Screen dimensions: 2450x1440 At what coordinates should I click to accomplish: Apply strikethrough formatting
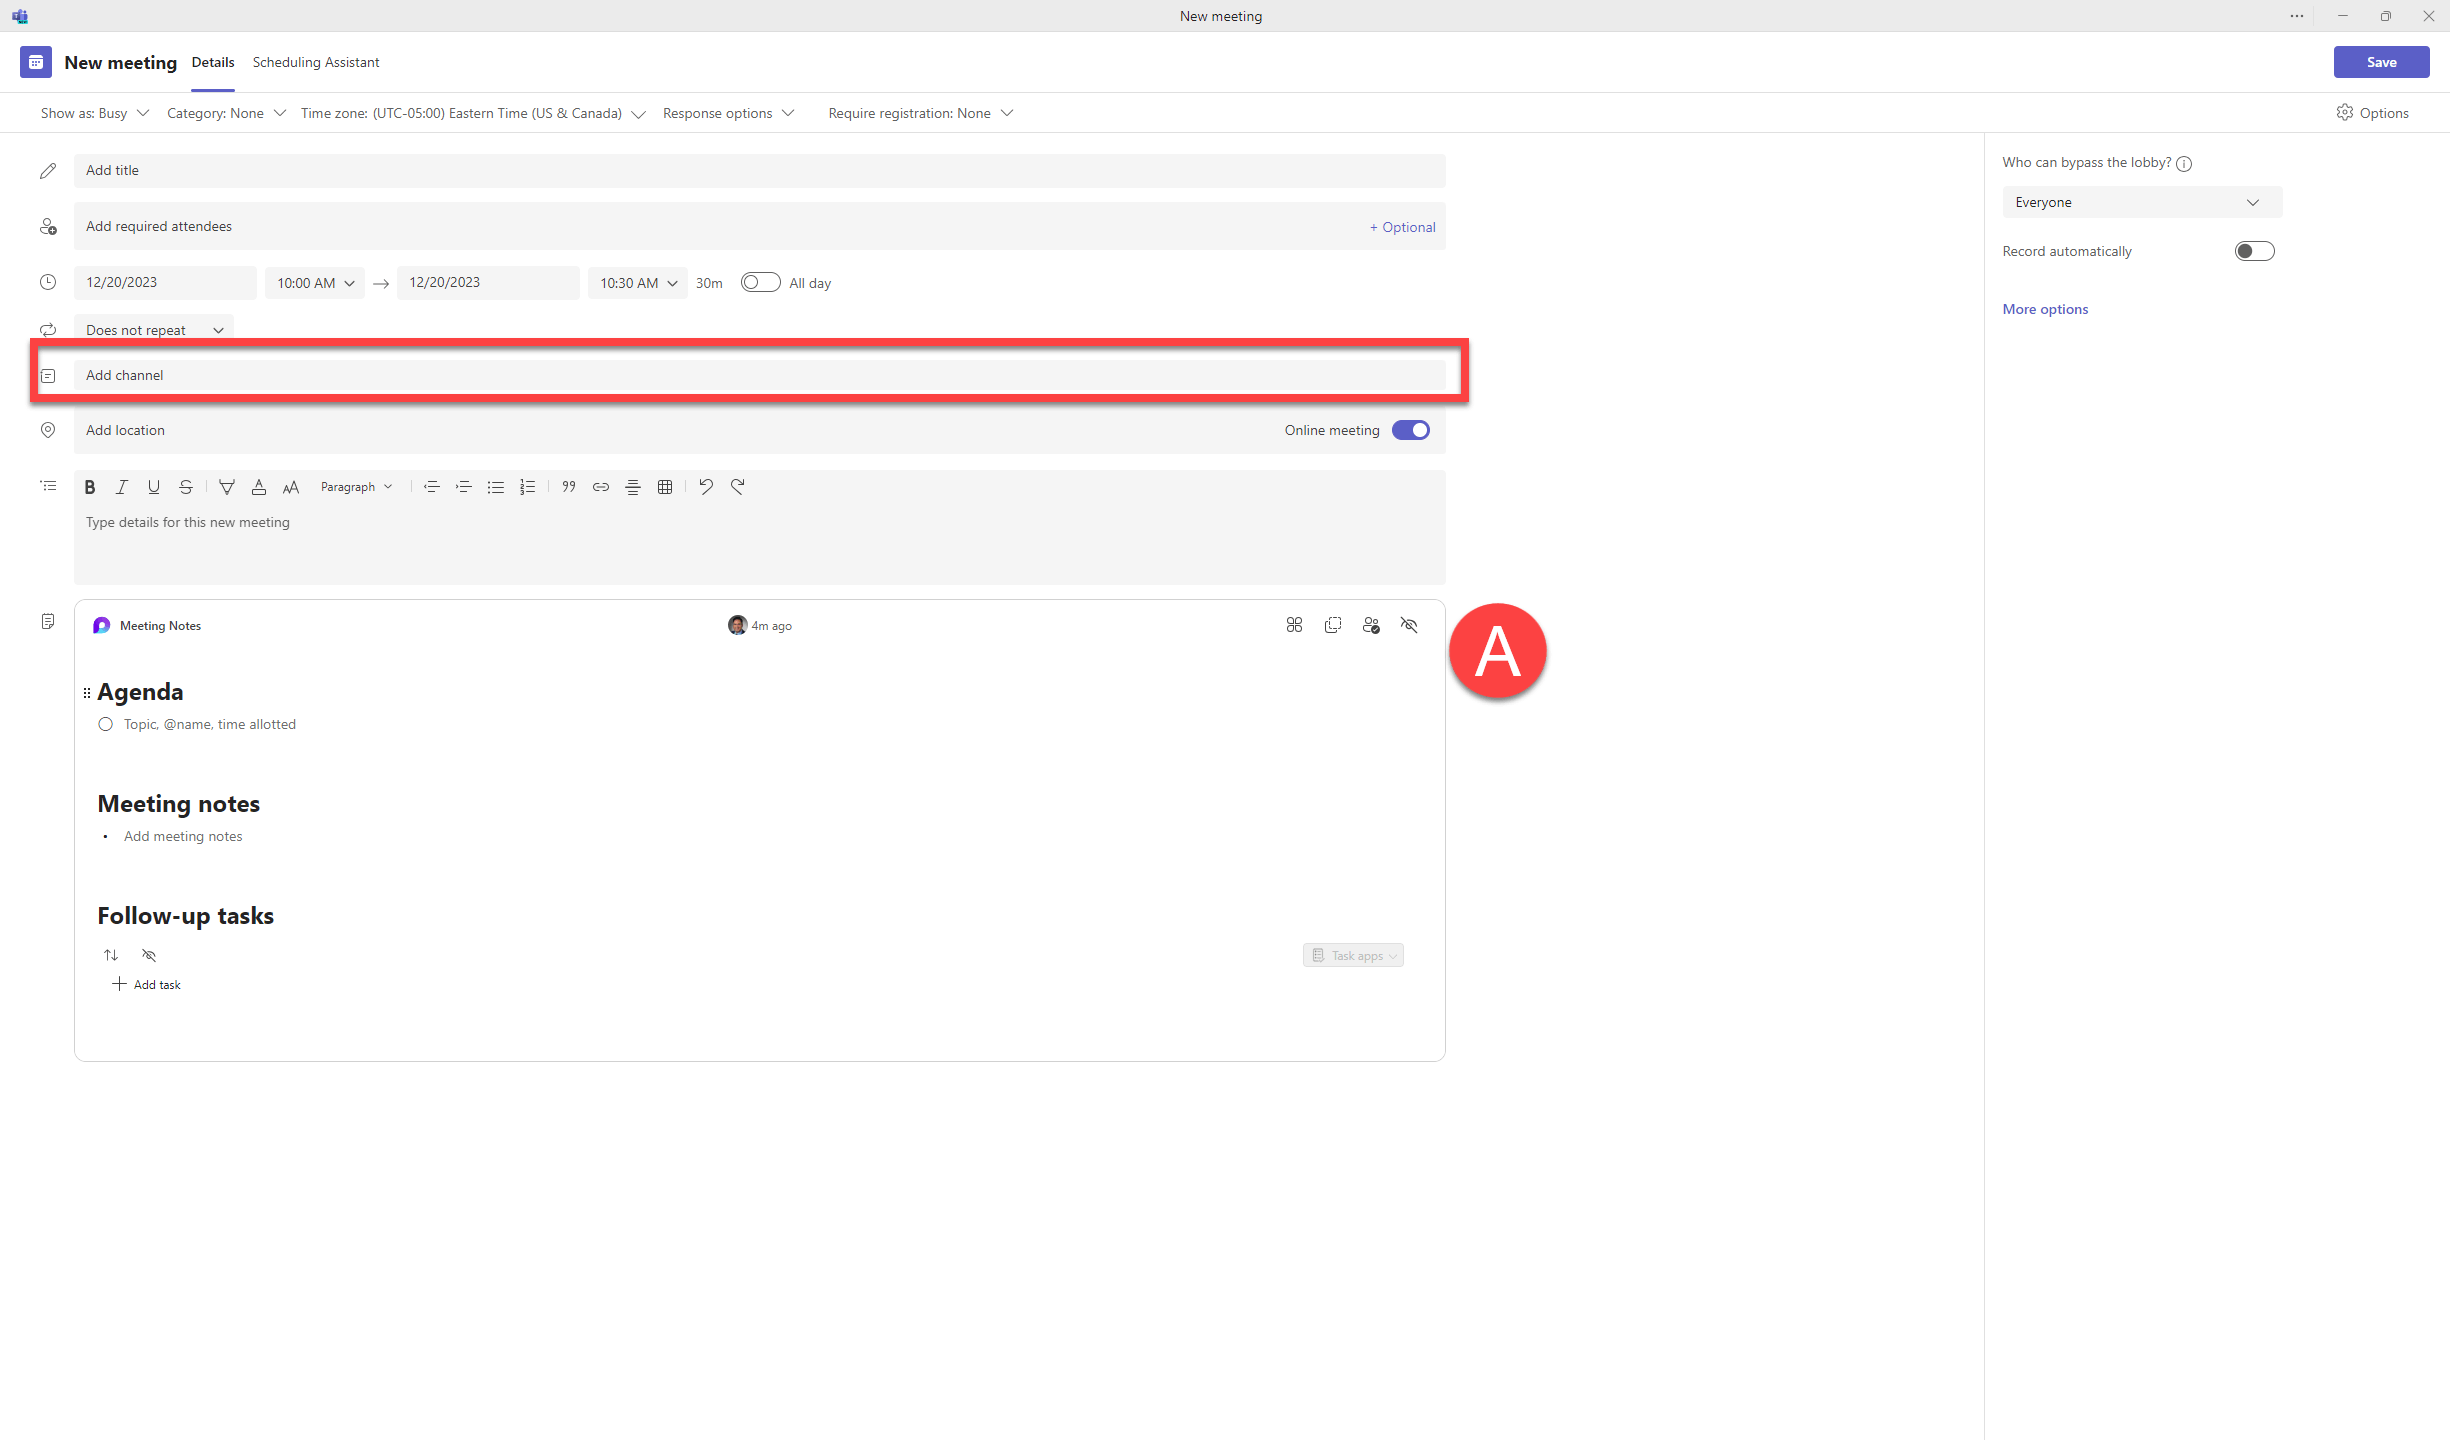(186, 487)
